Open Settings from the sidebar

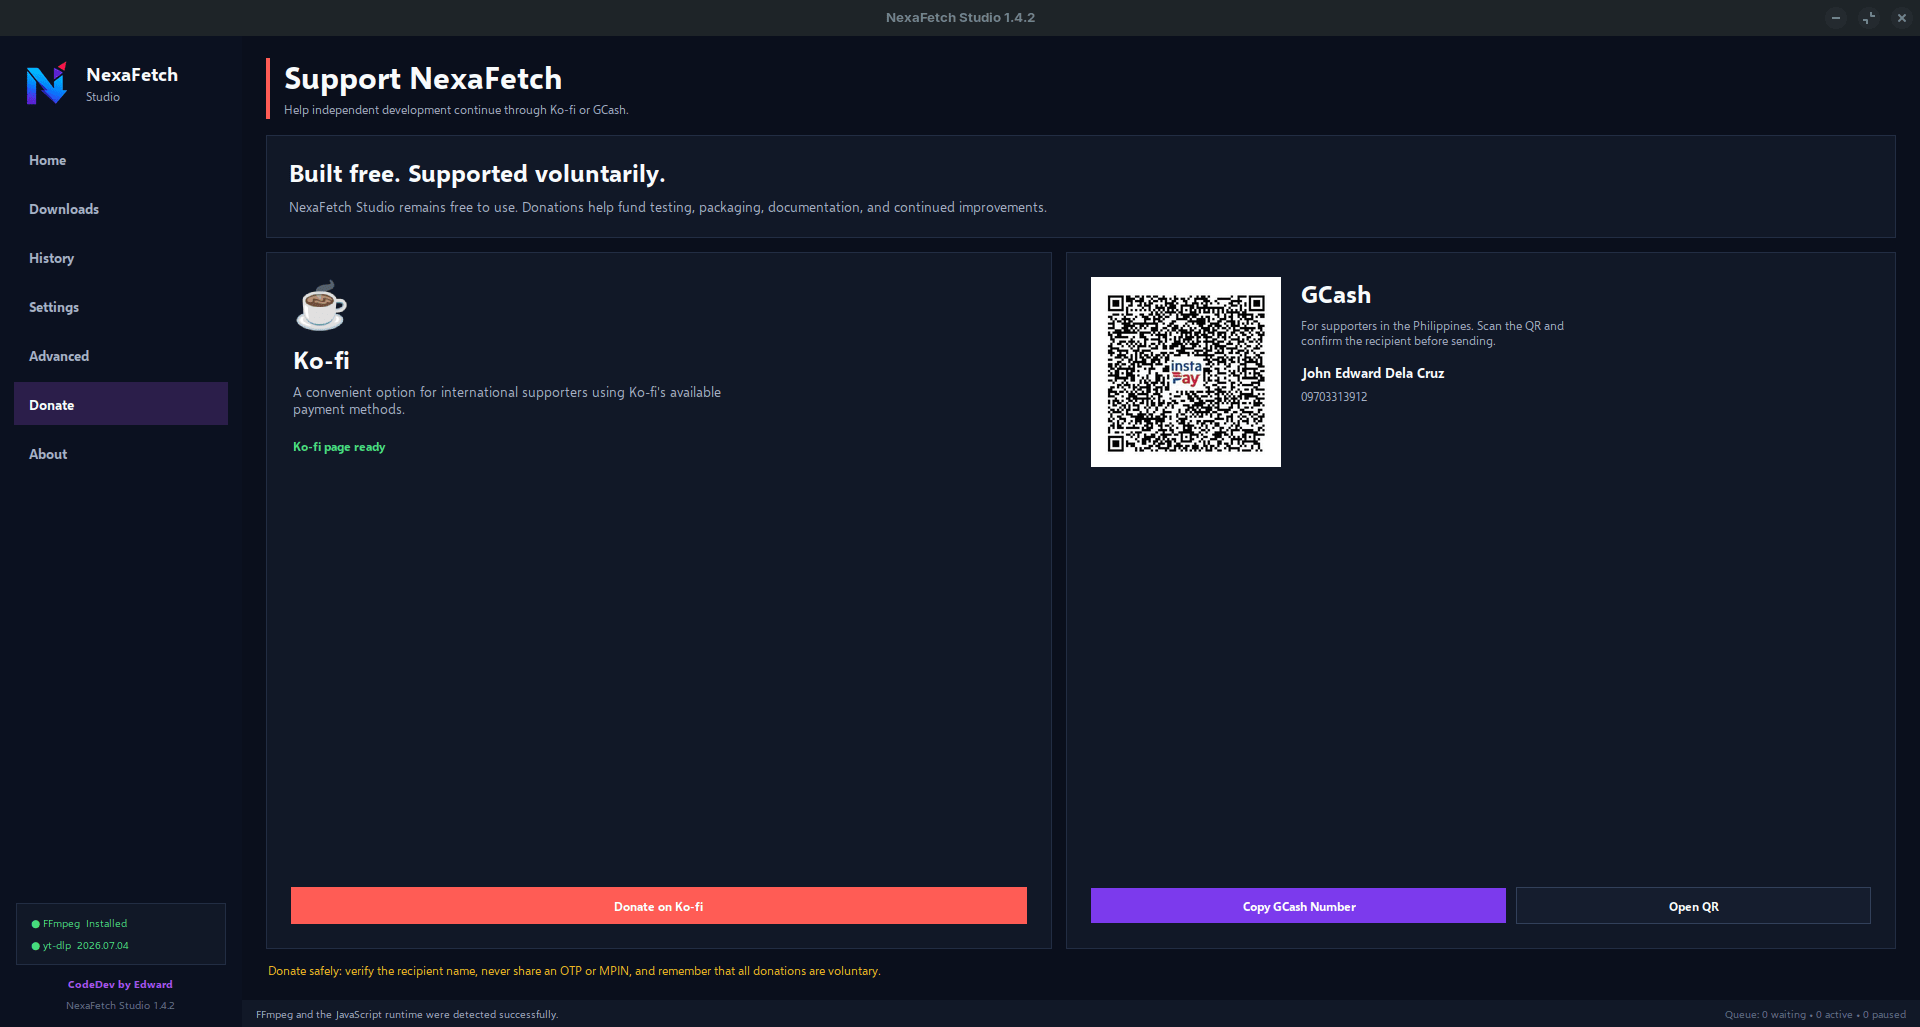pyautogui.click(x=121, y=307)
